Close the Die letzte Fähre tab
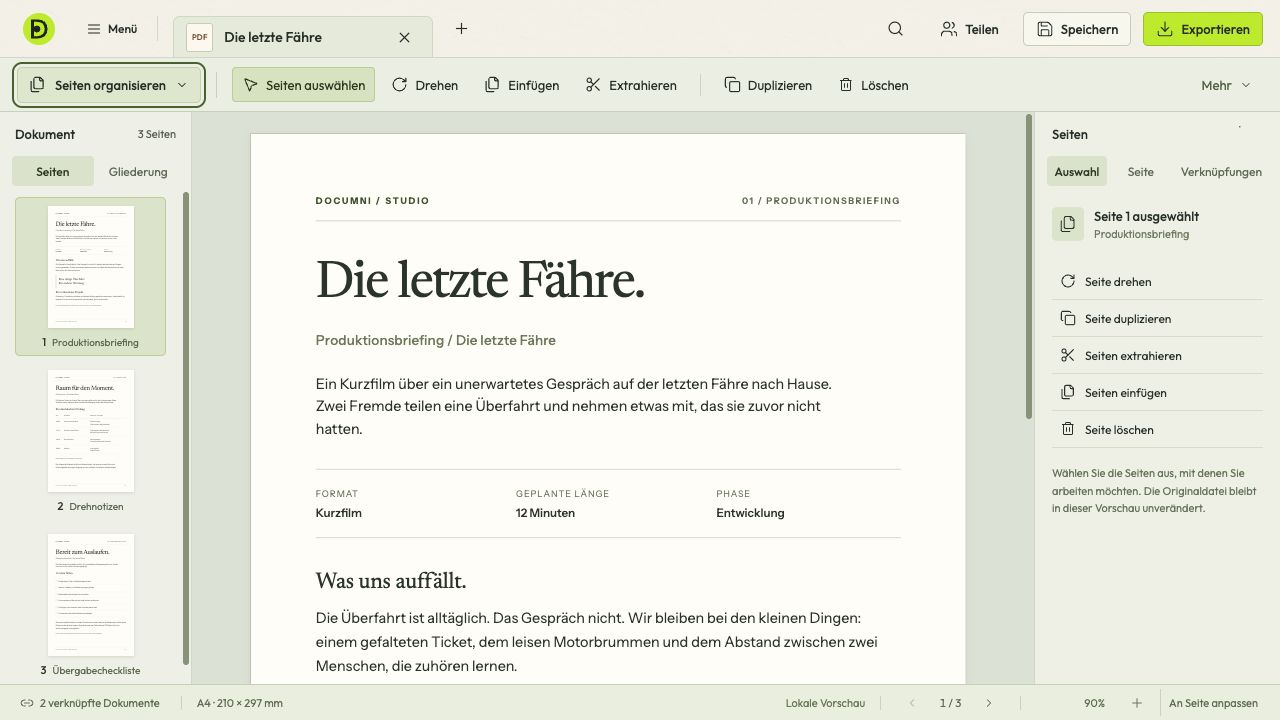Screen dimensions: 1280x720 [x=404, y=37]
